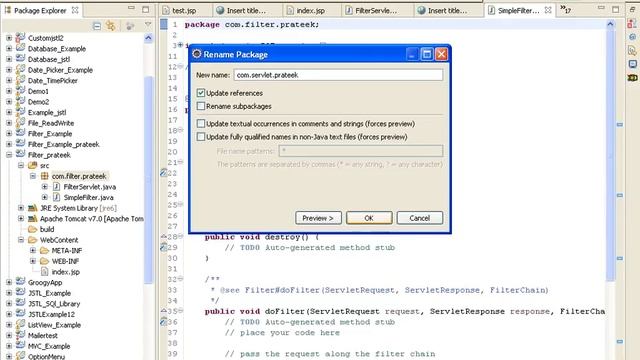The height and width of the screenshot is (360, 640).
Task: Click the src source folder icon
Action: tap(33, 165)
